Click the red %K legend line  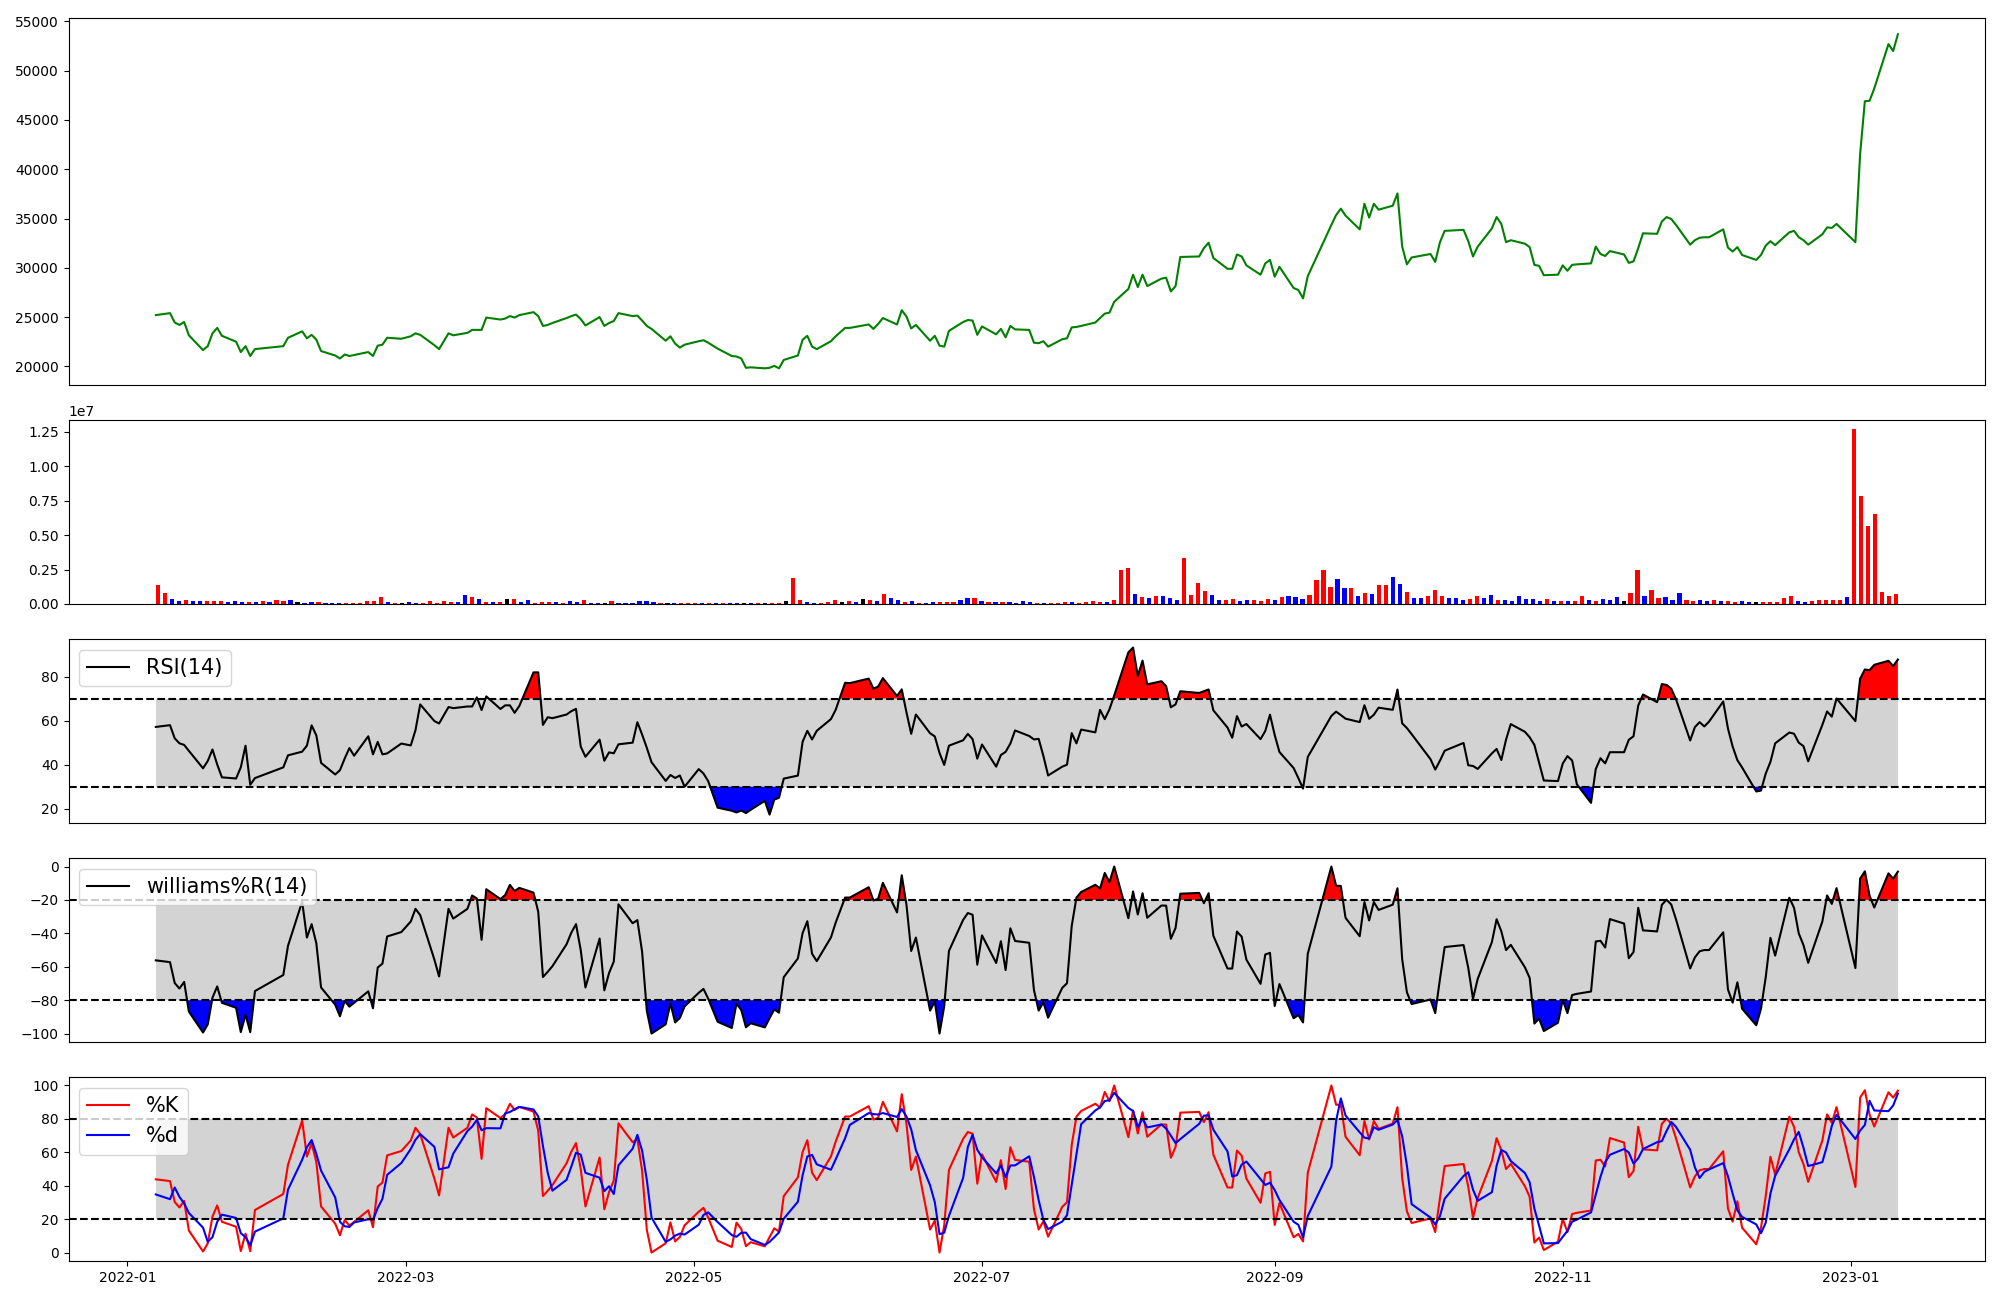point(109,1105)
